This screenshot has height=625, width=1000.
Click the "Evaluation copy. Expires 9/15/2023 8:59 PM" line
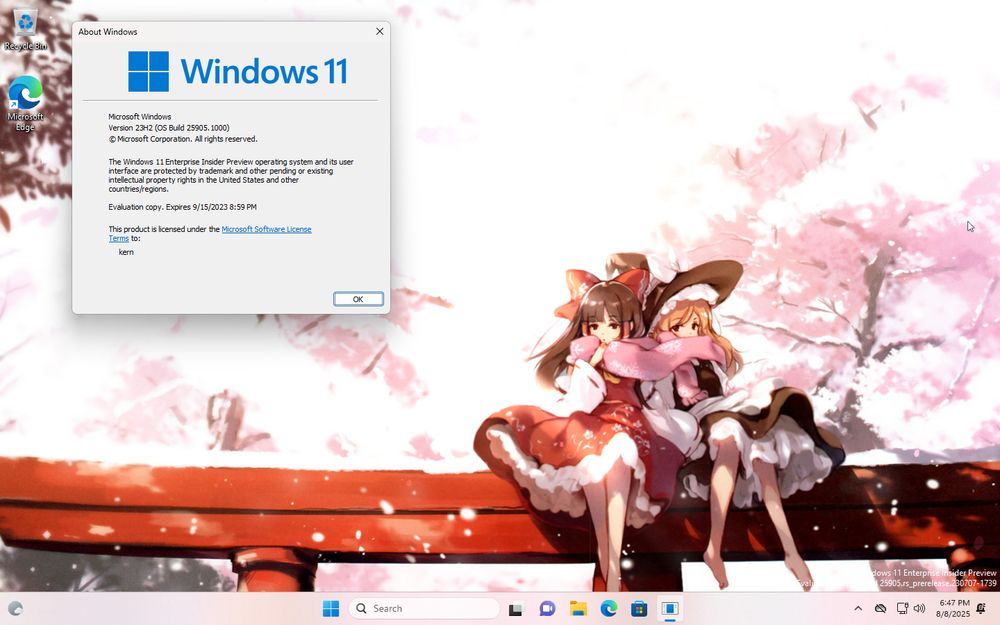point(182,207)
